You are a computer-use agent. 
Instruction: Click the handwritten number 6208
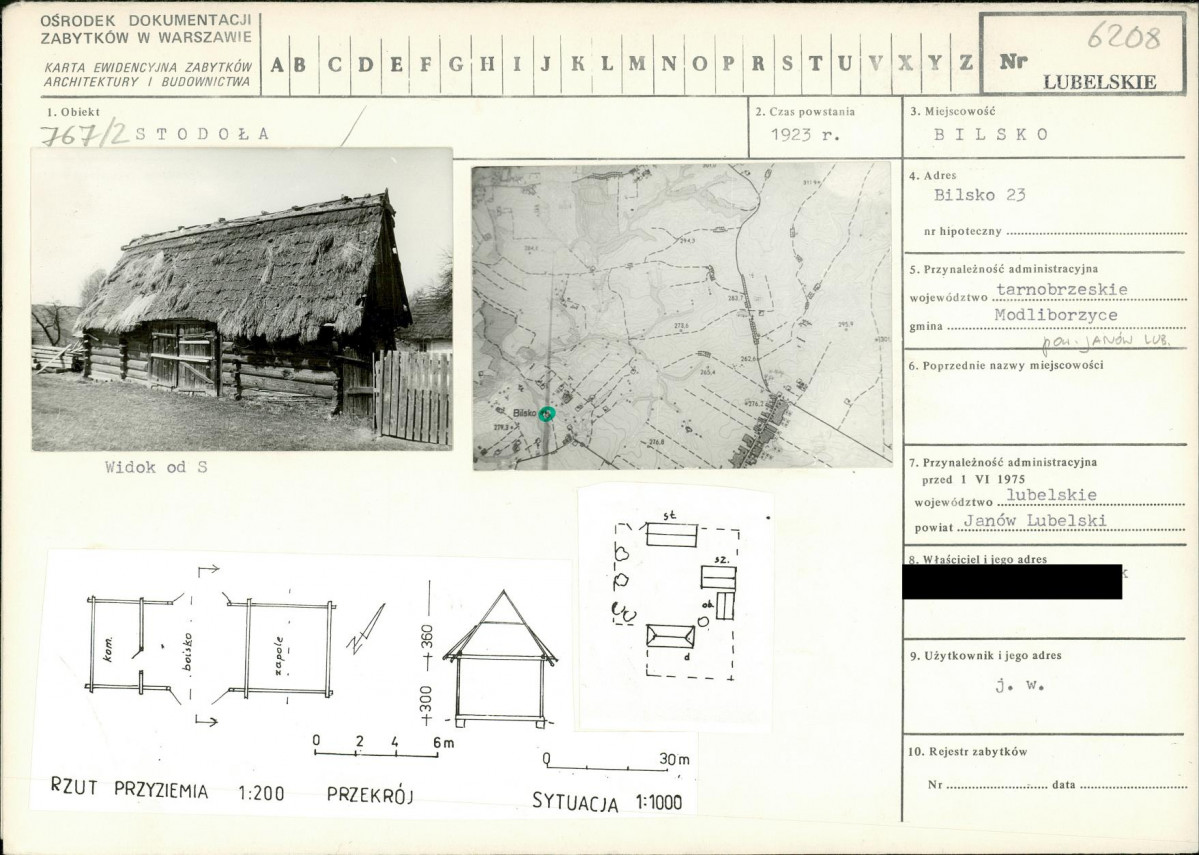click(1124, 36)
